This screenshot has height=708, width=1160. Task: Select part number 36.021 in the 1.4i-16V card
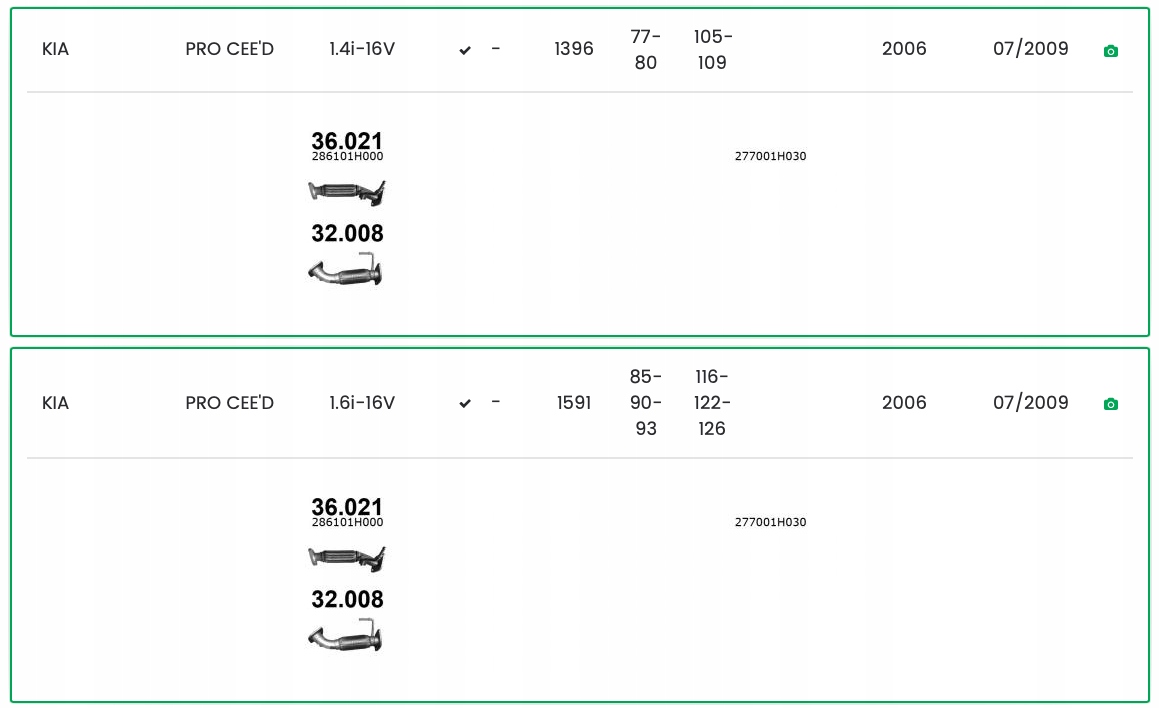[x=347, y=141]
